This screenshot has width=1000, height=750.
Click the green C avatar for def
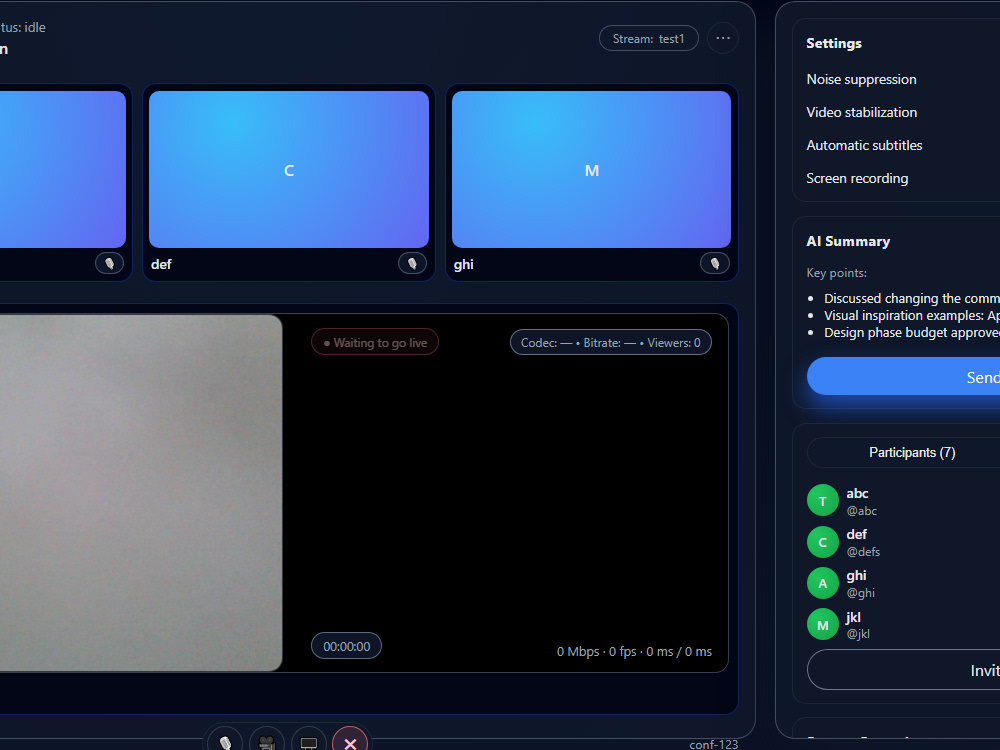click(x=823, y=542)
